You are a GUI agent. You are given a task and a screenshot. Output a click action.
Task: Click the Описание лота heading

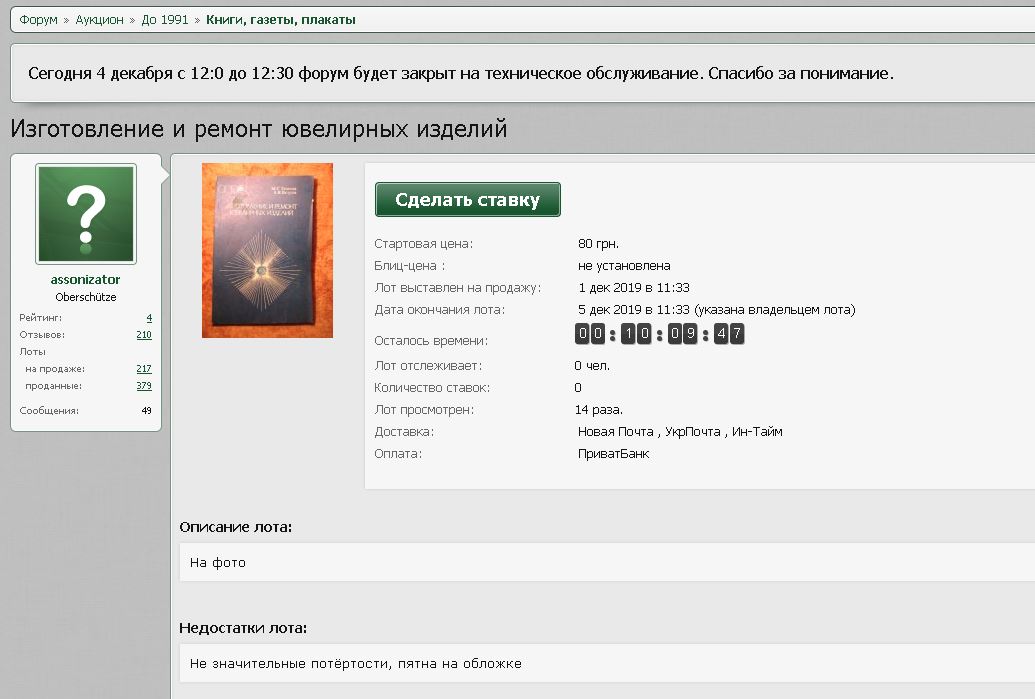[x=236, y=527]
